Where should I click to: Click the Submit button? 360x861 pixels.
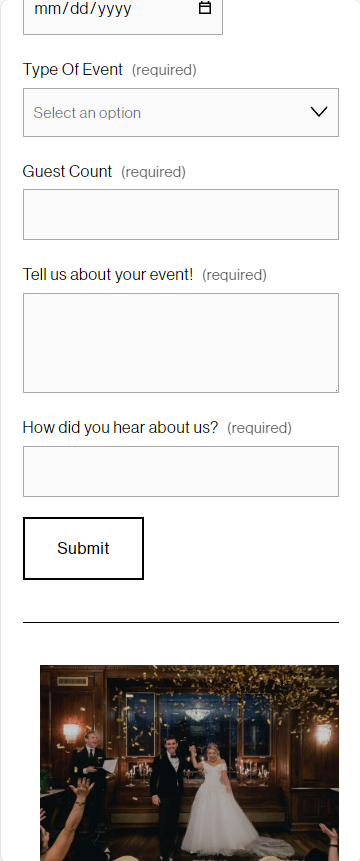pos(83,548)
